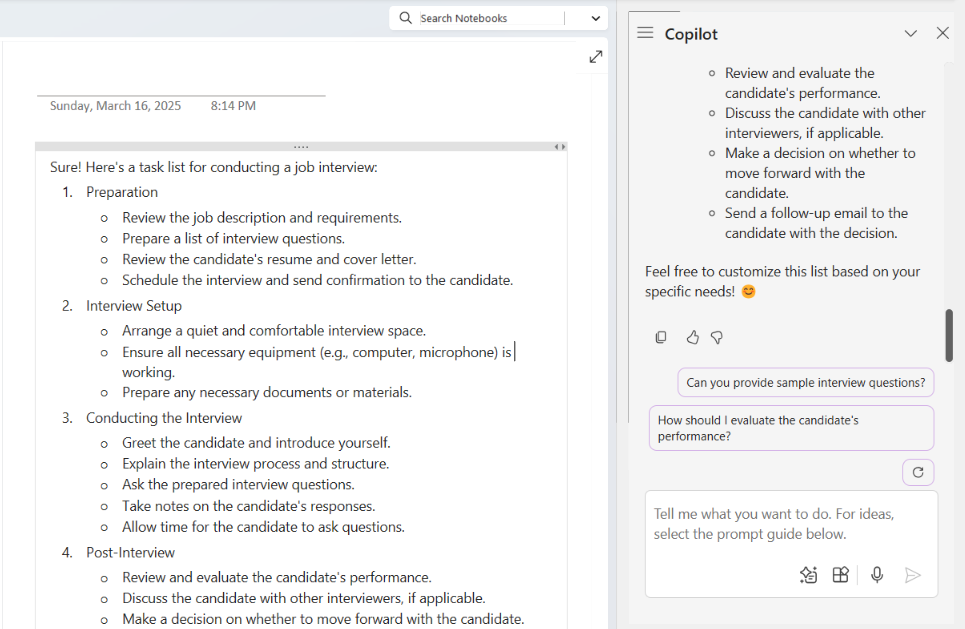
Task: Open the Copilot prompt guide
Action: 808,575
